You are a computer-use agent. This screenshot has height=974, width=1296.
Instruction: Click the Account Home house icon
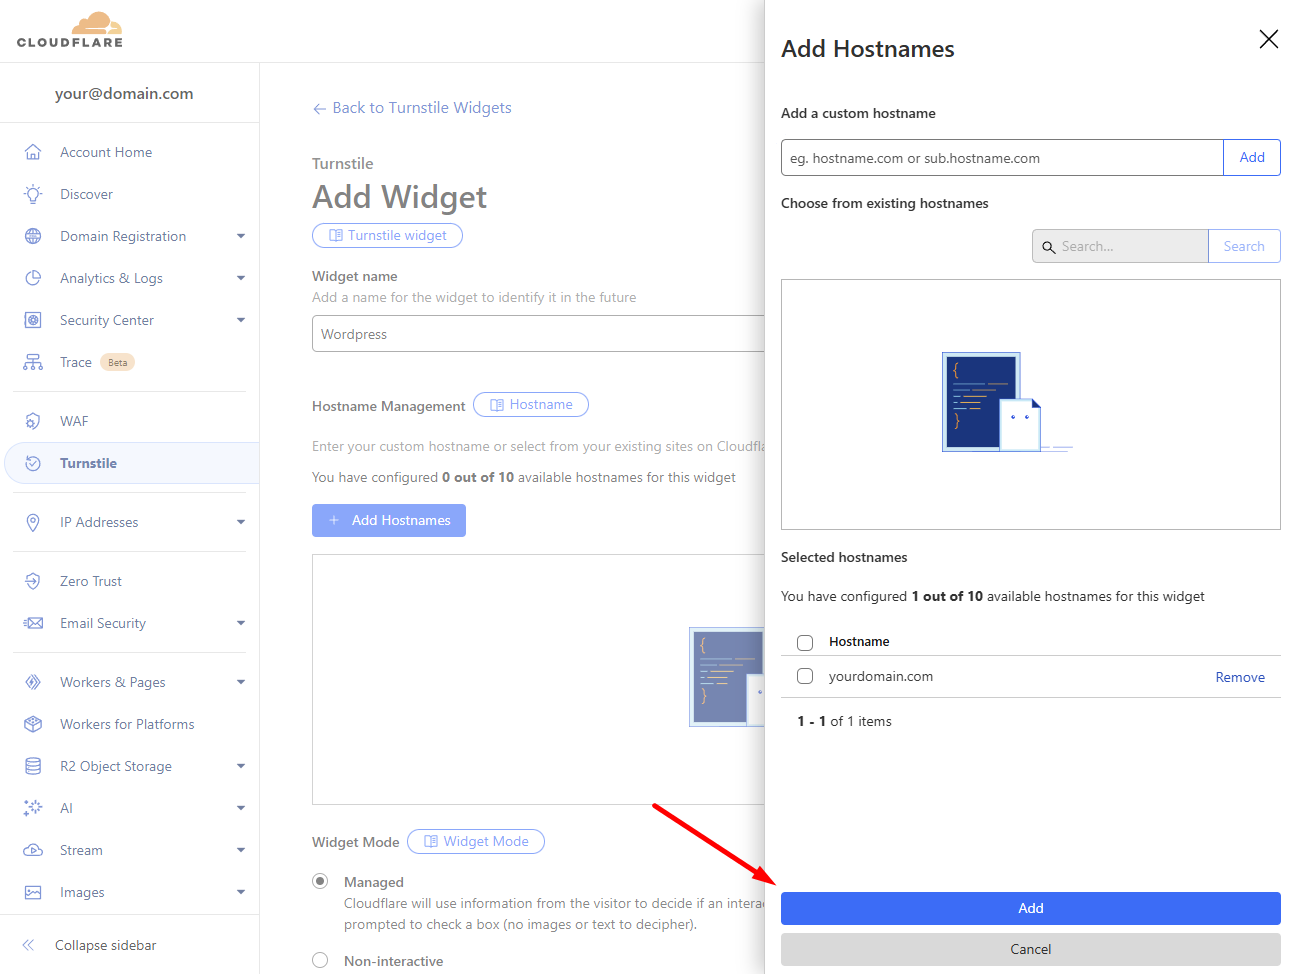click(33, 152)
